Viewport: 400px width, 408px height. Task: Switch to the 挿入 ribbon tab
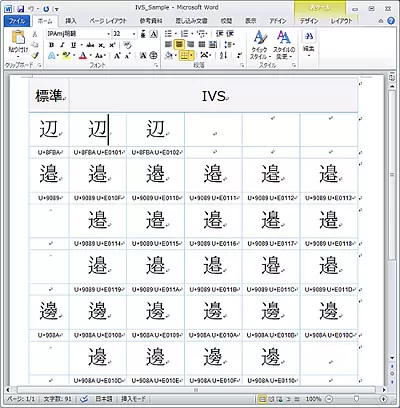[x=71, y=21]
